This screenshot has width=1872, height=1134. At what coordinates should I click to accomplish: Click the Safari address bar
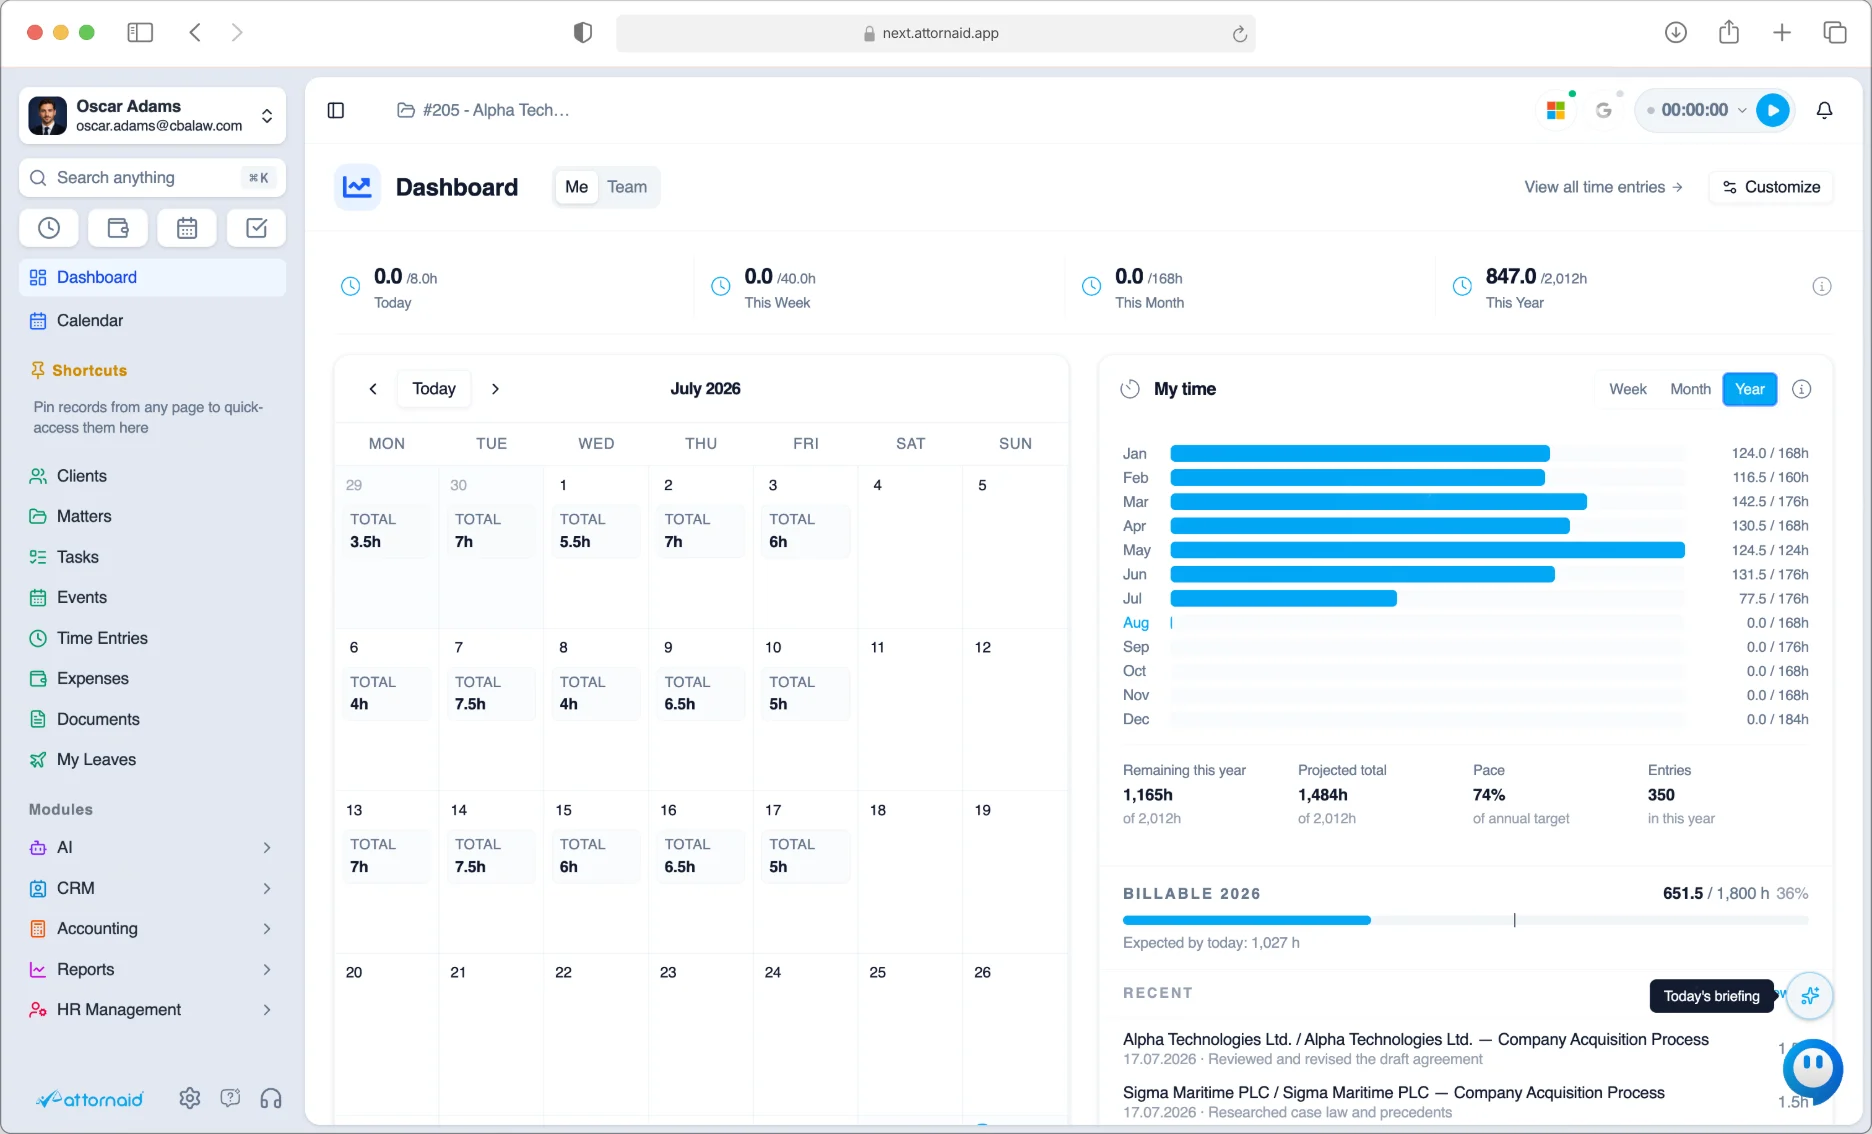click(935, 33)
